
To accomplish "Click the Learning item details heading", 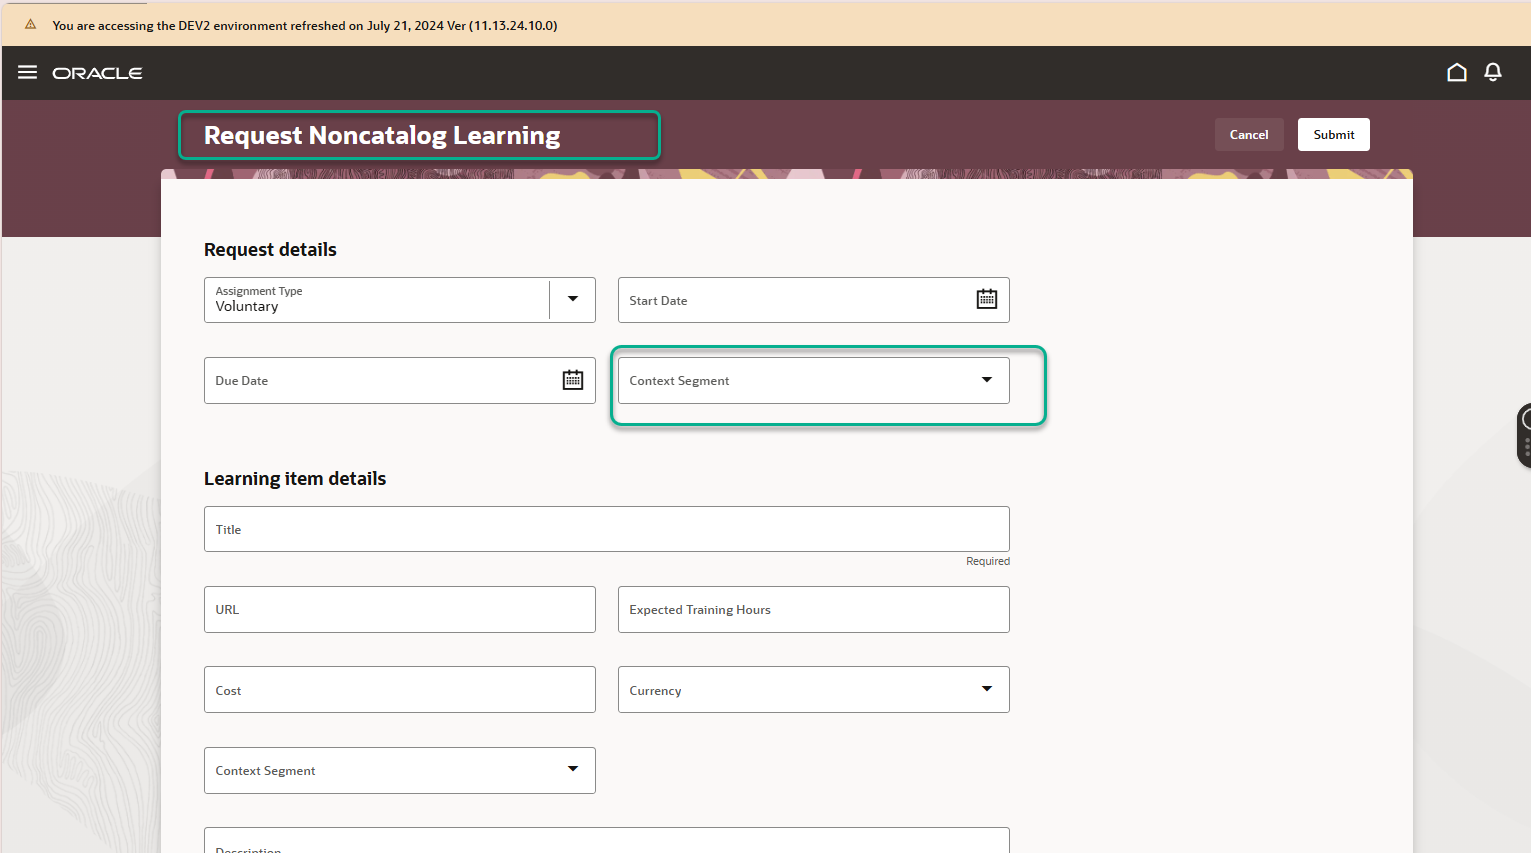I will click(x=295, y=479).
